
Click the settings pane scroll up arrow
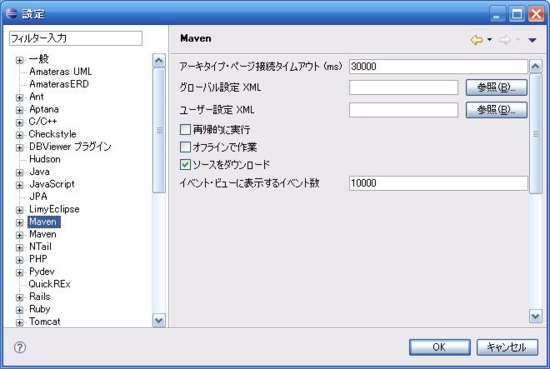point(536,66)
